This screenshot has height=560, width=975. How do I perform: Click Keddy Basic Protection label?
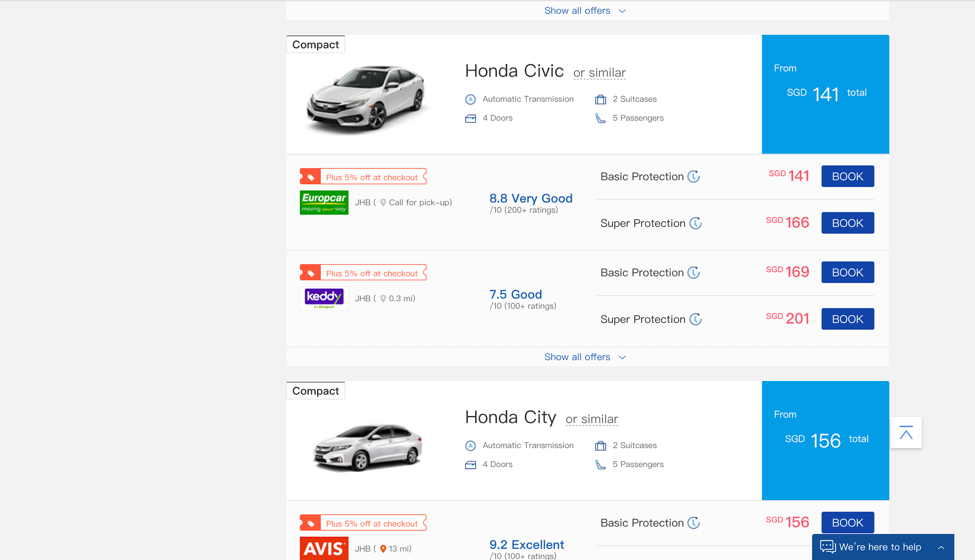point(642,272)
